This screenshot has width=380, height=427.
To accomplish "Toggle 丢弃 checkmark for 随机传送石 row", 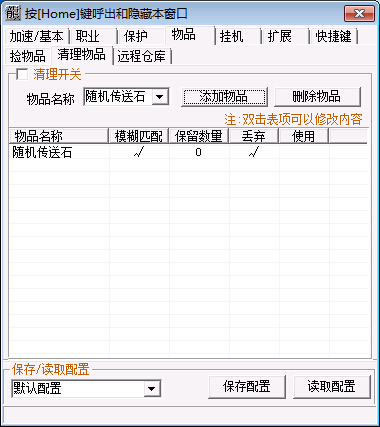I will (254, 153).
